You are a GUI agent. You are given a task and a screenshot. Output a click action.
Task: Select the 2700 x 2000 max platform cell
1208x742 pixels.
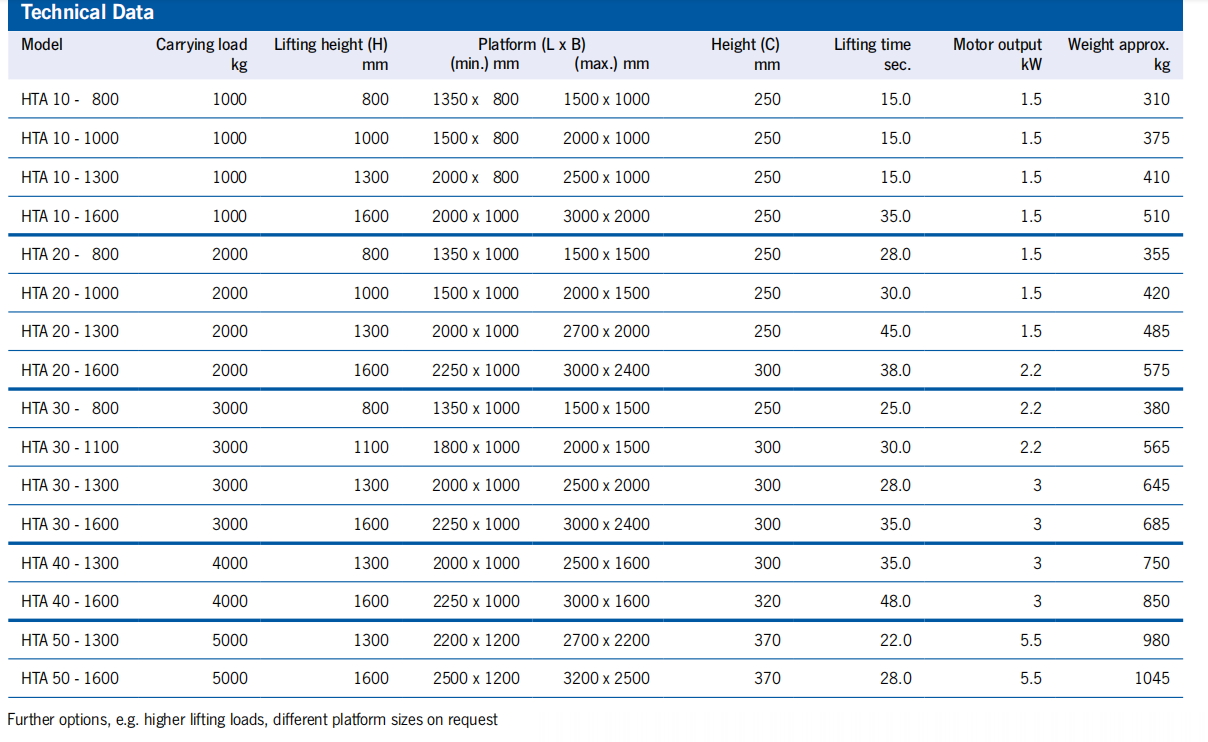point(606,331)
